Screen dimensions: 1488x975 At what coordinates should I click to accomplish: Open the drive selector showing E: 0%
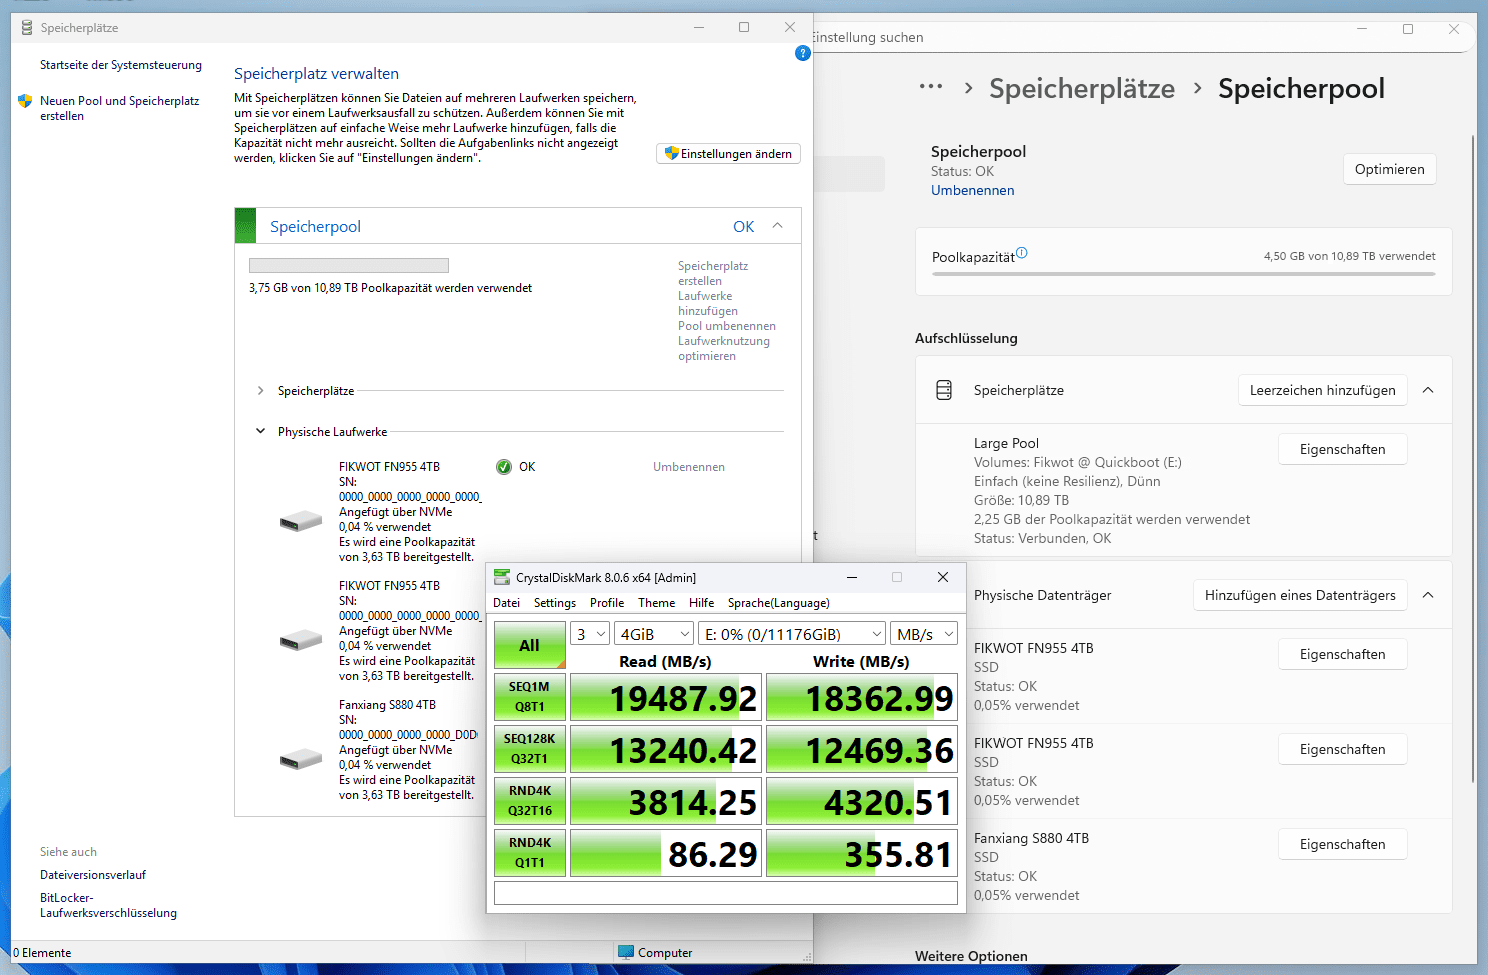pos(792,634)
